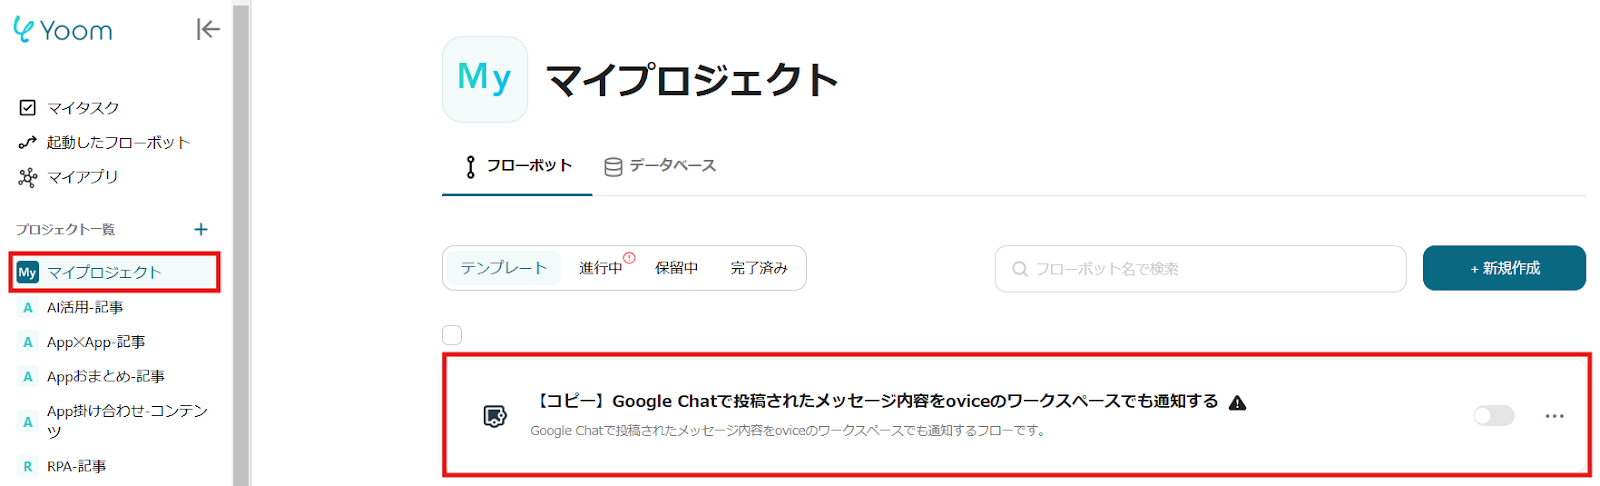1600x486 pixels.
Task: Click the sidebar vertical scrollbar
Action: click(240, 243)
